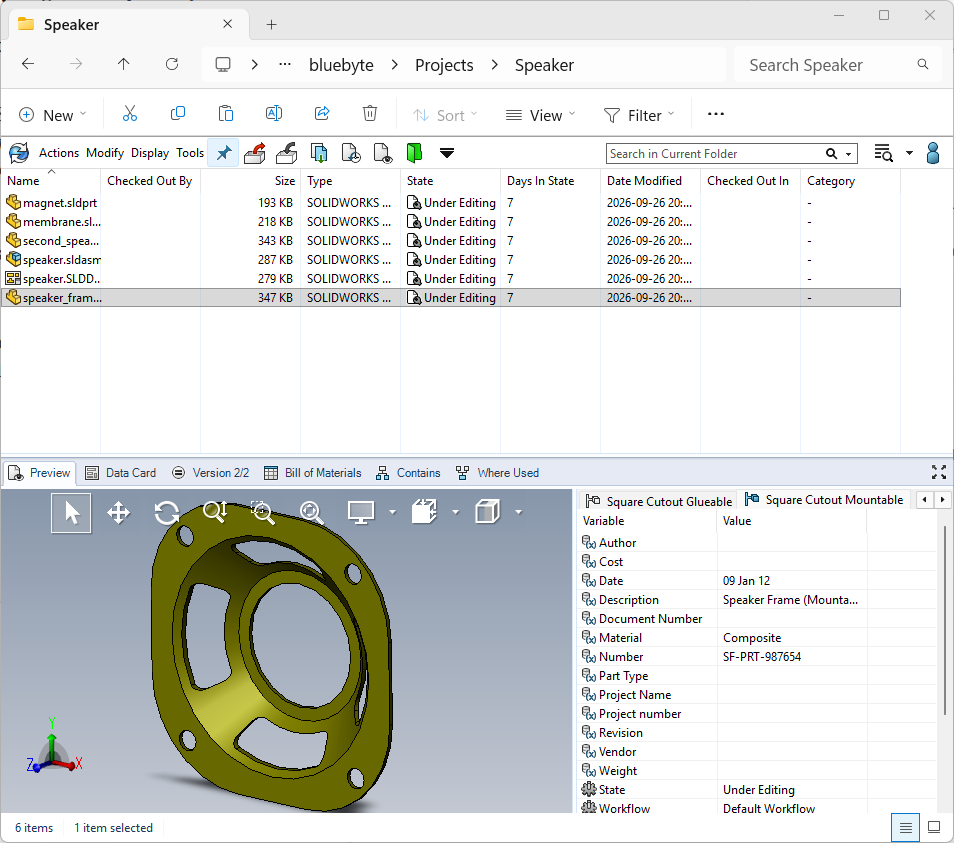Select Square Cutout Mountable configuration tab
This screenshot has height=843, width=954.
[824, 499]
